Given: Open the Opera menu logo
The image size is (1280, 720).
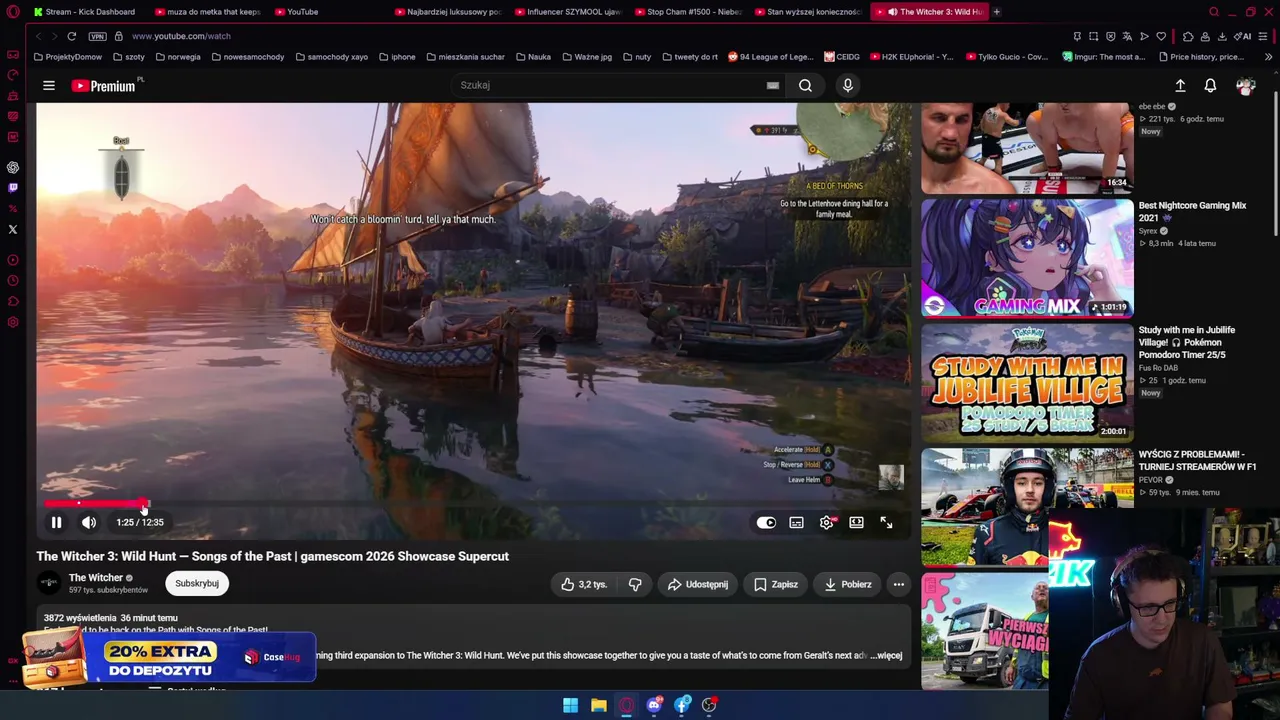Looking at the screenshot, I should 13,12.
